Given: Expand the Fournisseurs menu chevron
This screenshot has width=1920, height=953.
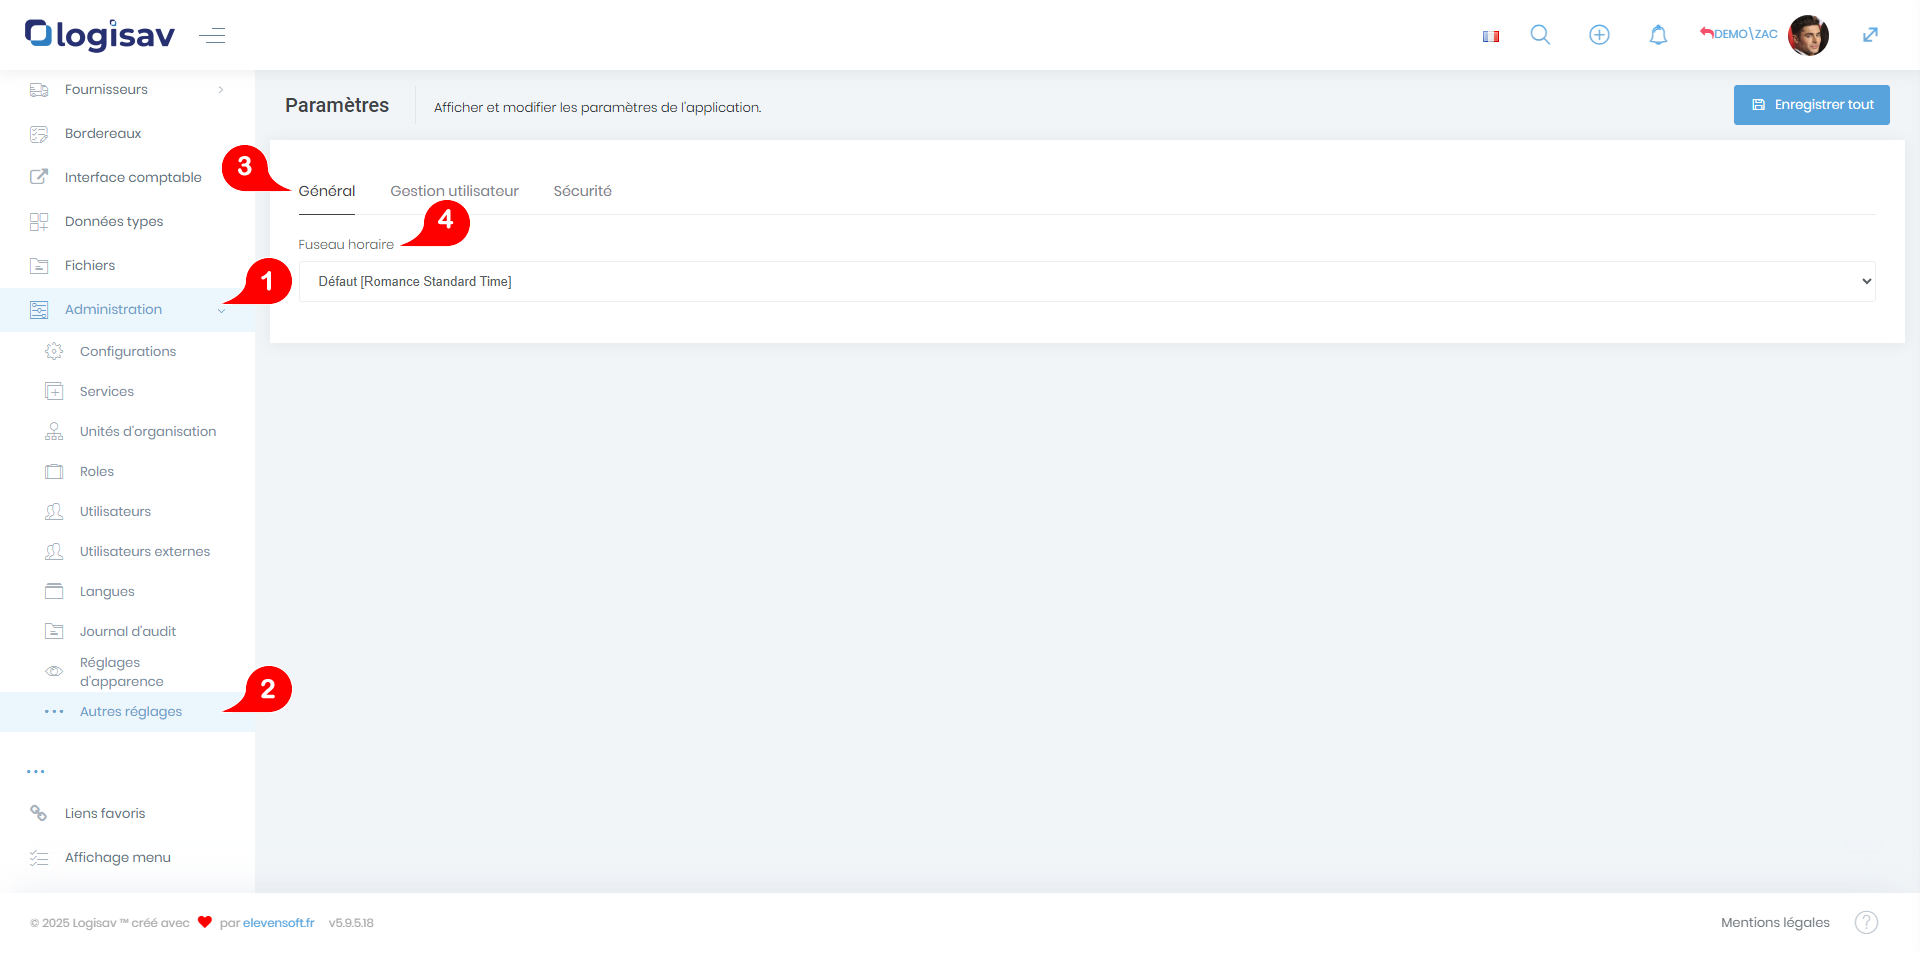Looking at the screenshot, I should tap(221, 90).
